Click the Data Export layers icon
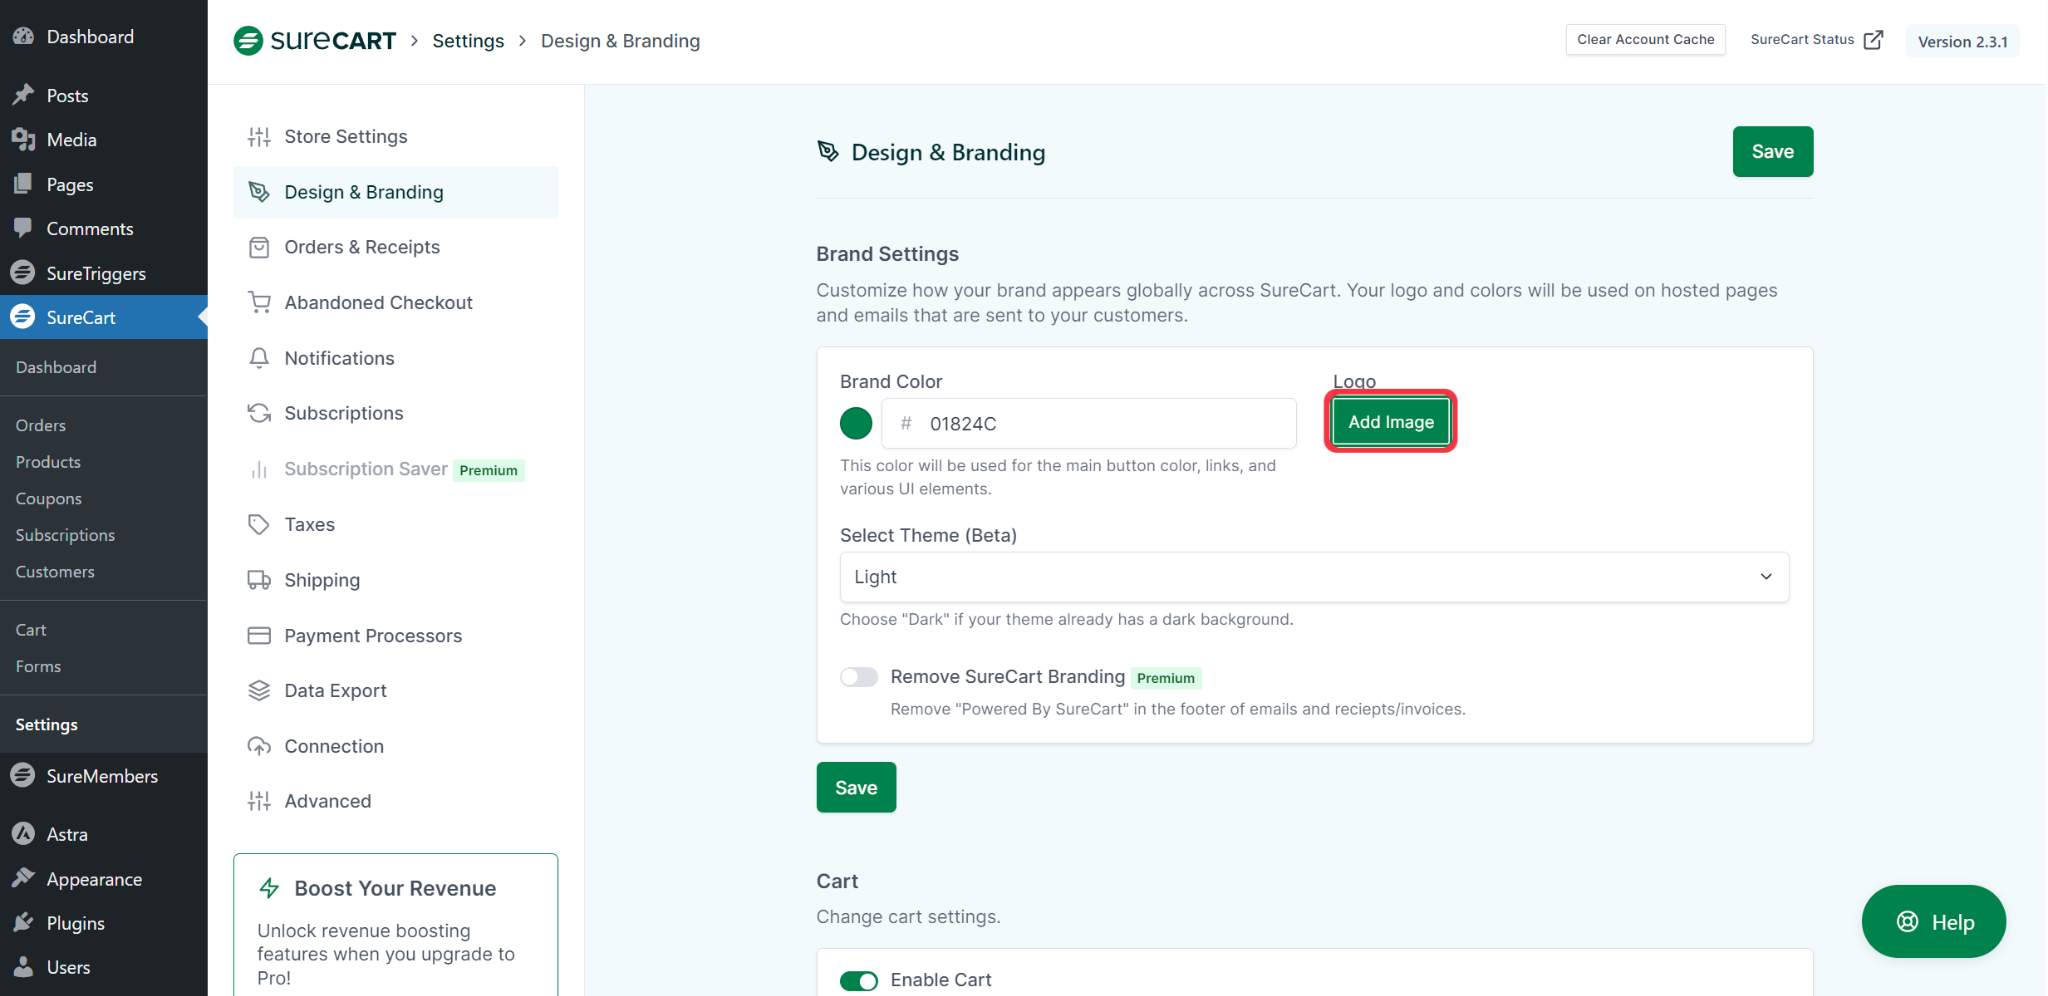Viewport: 2048px width, 996px height. (259, 691)
